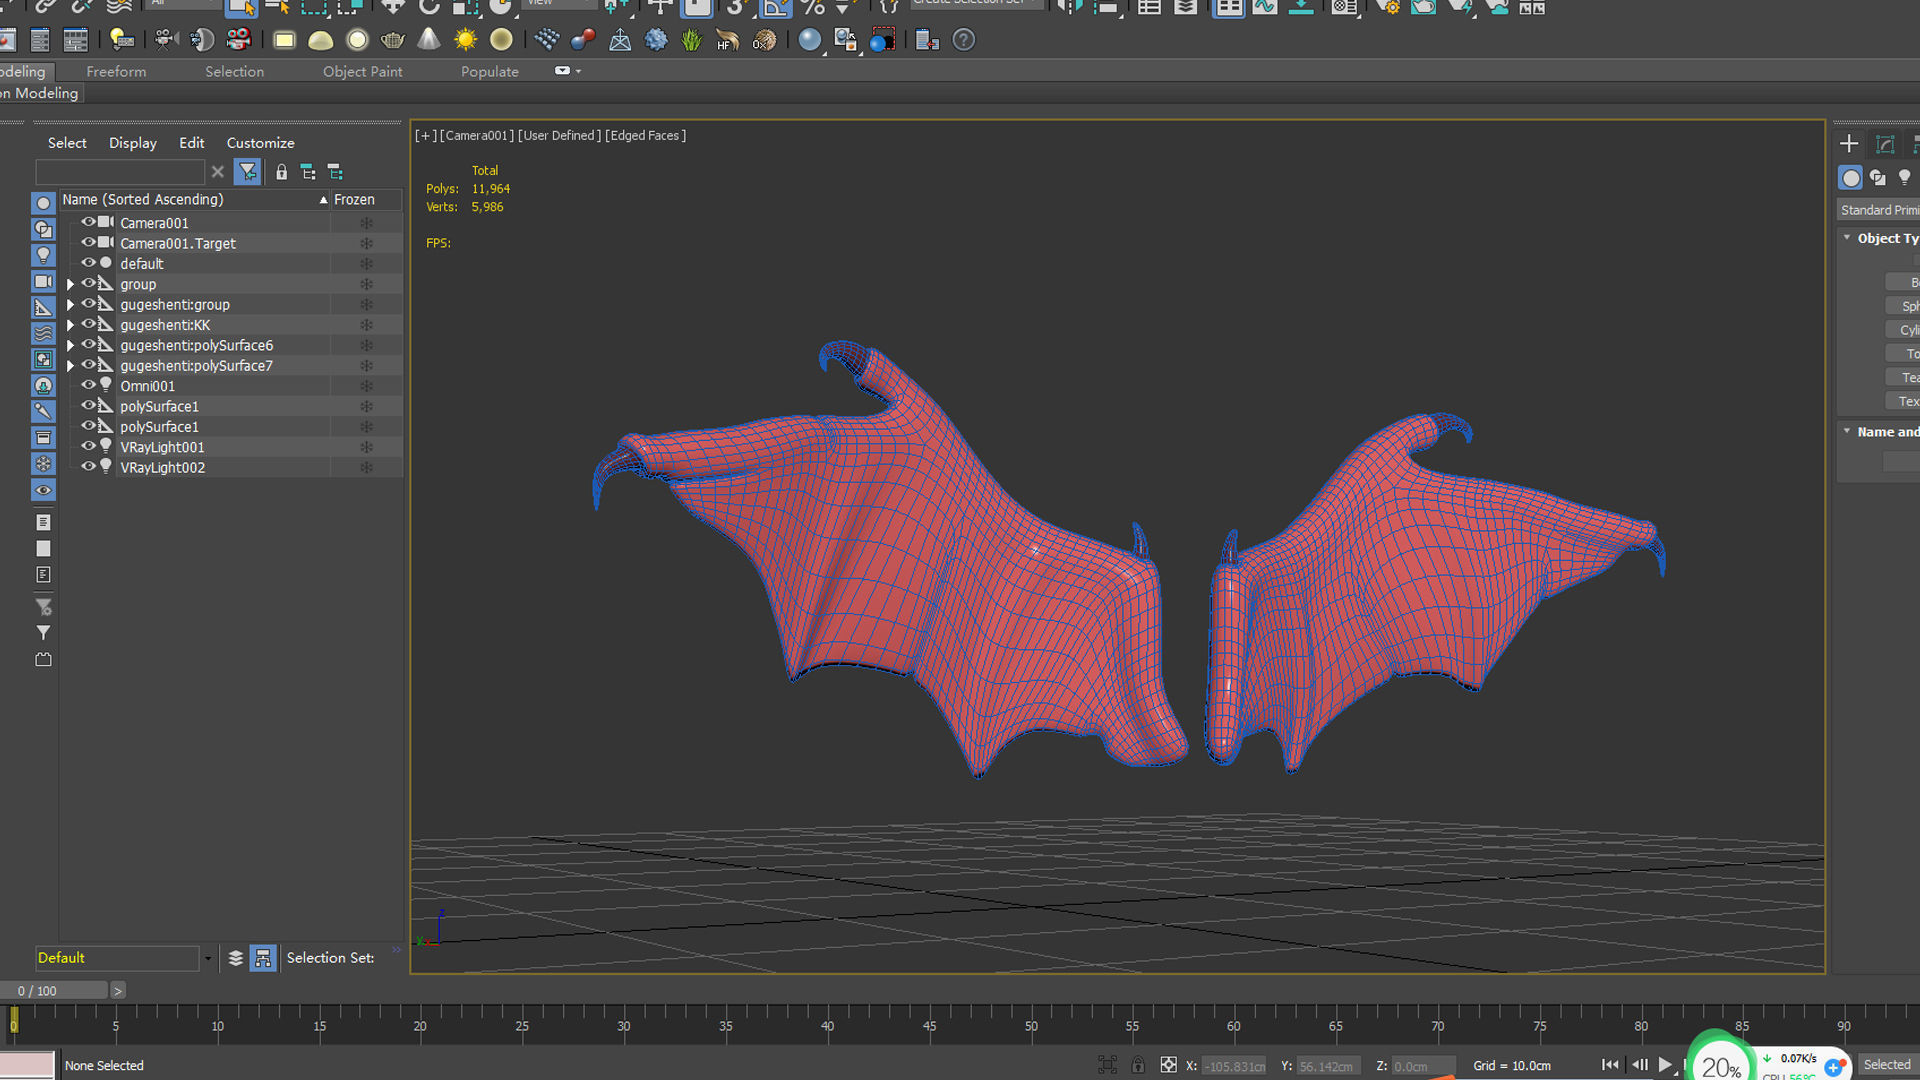Click the dome hemisphere primitive icon

click(x=321, y=40)
